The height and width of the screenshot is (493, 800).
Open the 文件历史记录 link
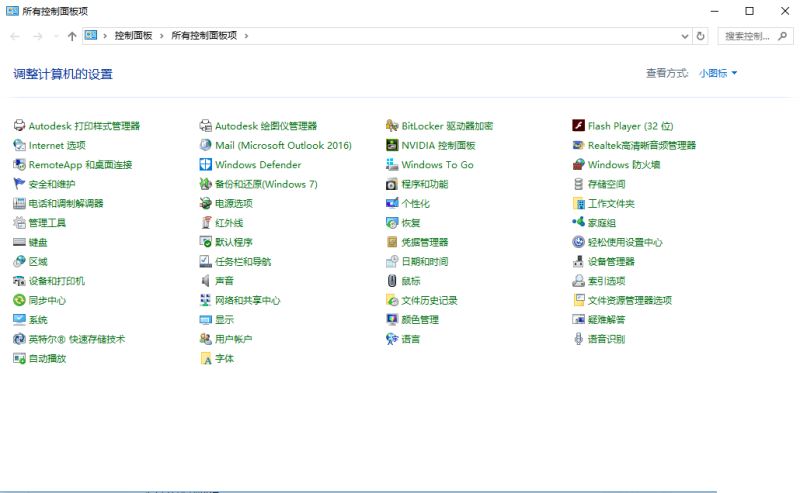click(429, 300)
